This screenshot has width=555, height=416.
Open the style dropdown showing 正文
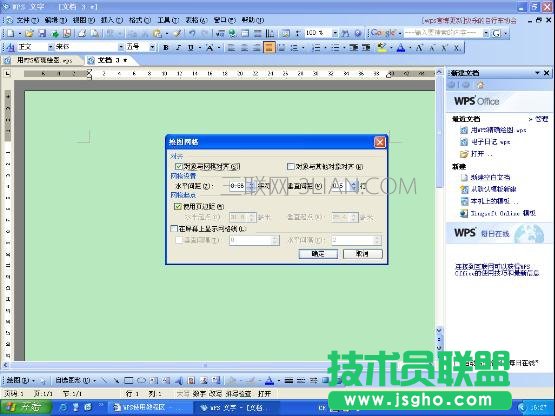coord(50,47)
